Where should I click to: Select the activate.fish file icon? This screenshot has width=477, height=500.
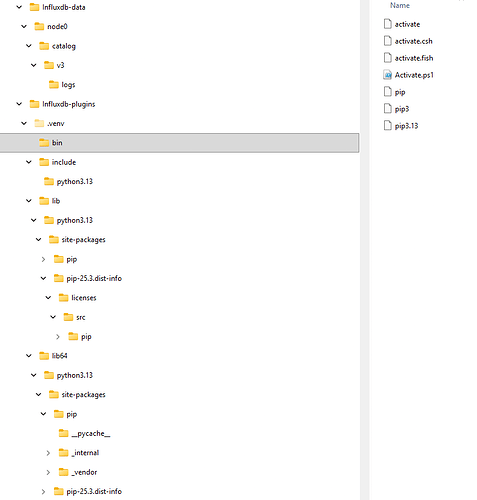click(x=387, y=58)
